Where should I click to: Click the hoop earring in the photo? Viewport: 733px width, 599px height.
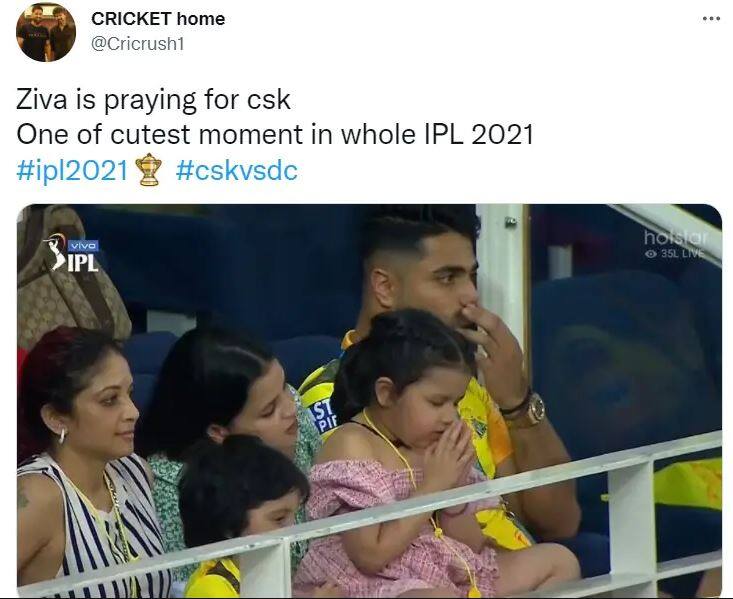coord(62,436)
